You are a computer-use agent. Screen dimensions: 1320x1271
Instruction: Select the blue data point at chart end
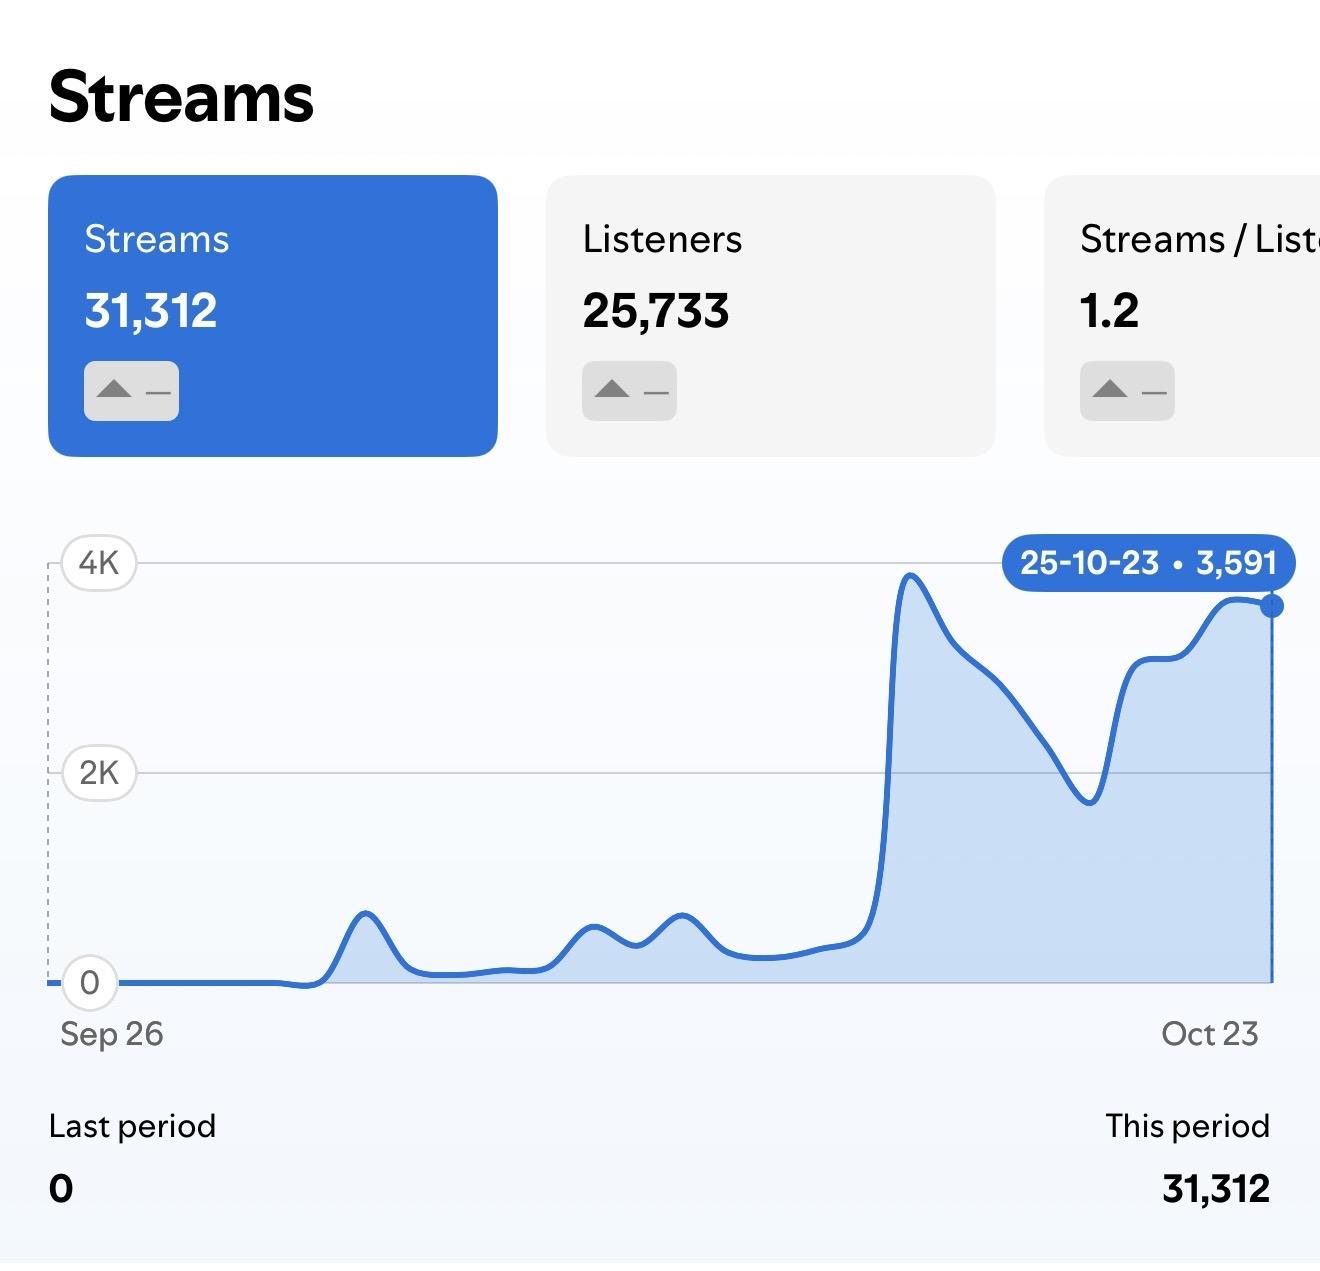tap(1272, 606)
